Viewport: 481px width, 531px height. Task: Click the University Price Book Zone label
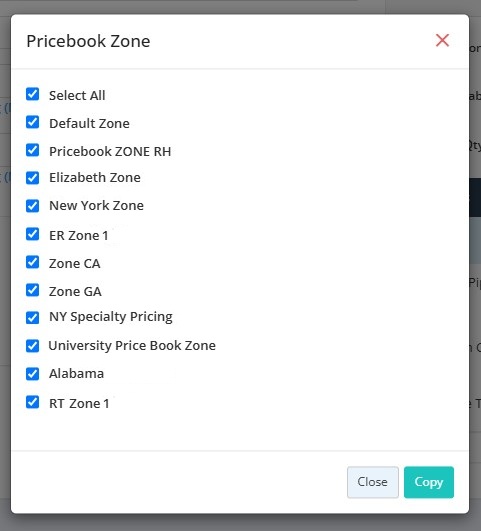pyautogui.click(x=132, y=345)
